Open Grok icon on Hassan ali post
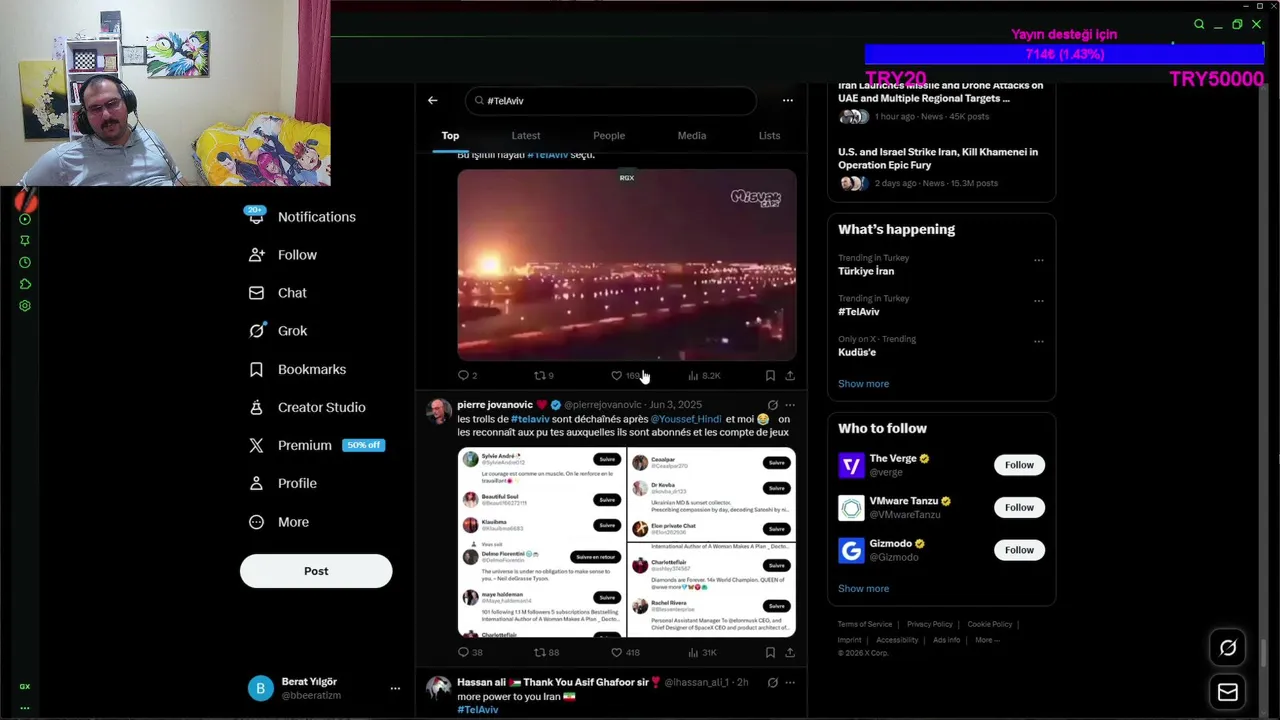 (x=772, y=682)
